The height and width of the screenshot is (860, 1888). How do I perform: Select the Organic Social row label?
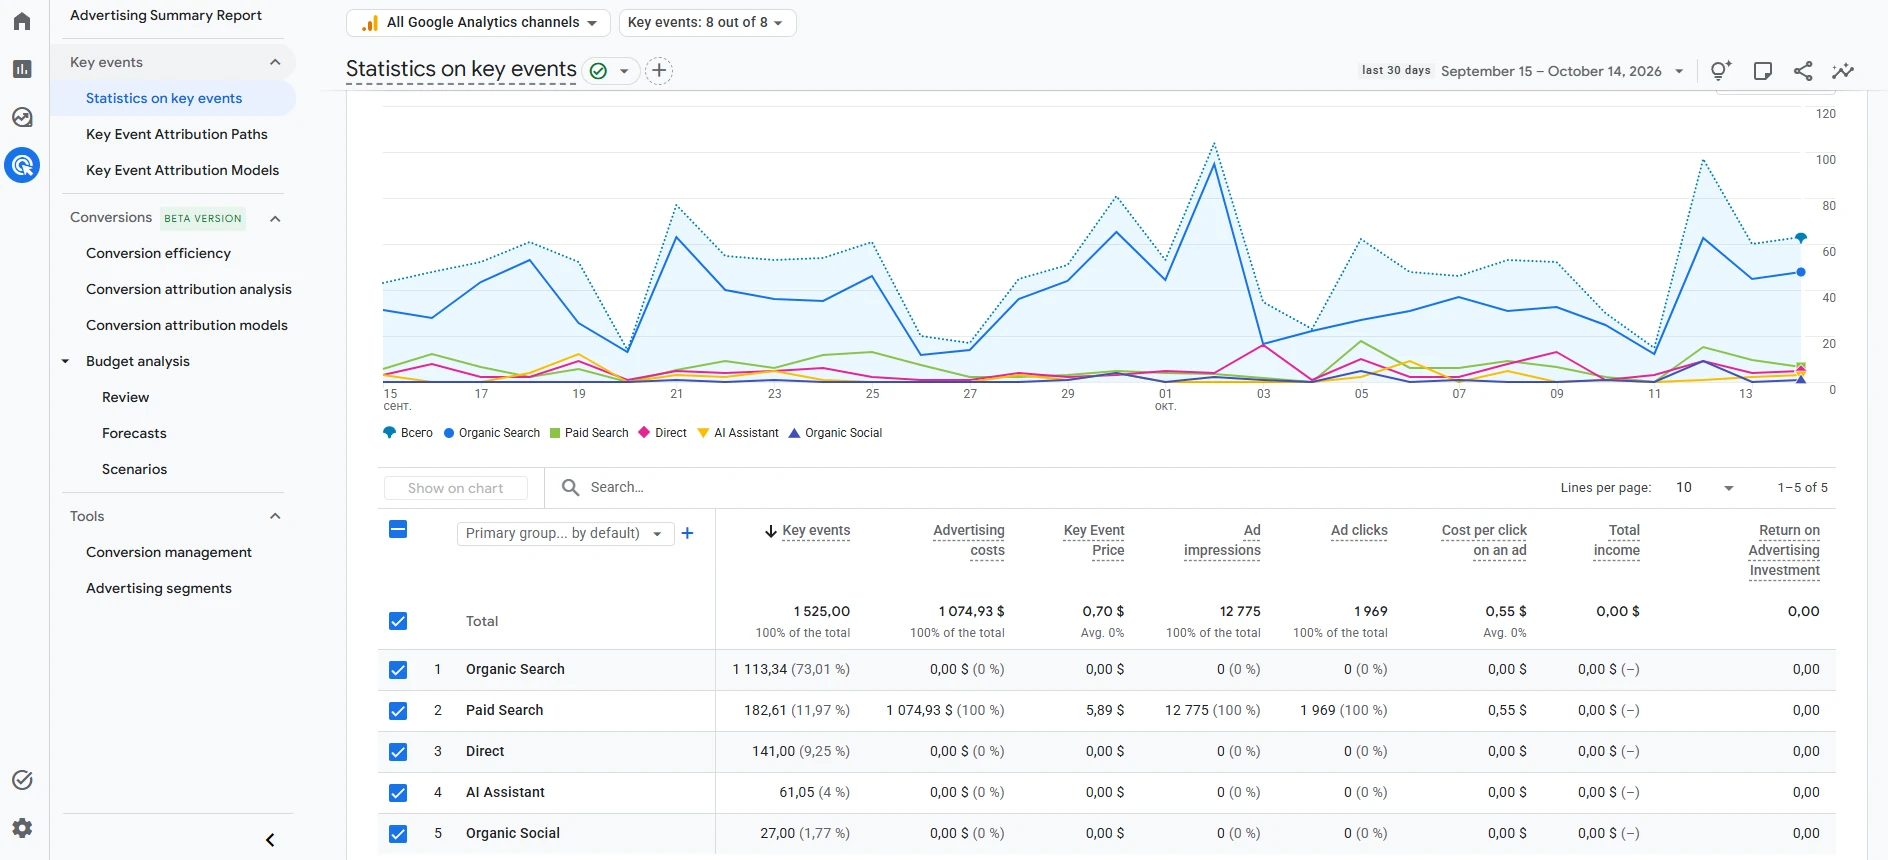513,833
